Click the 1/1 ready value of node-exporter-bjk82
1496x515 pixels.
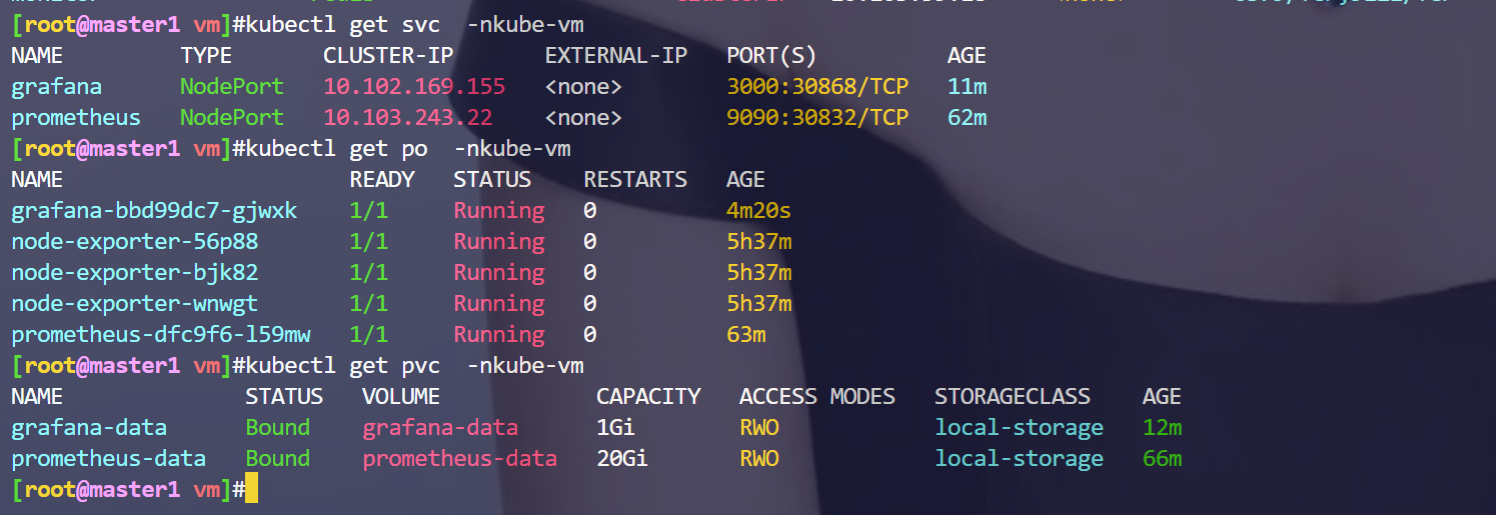coord(368,273)
